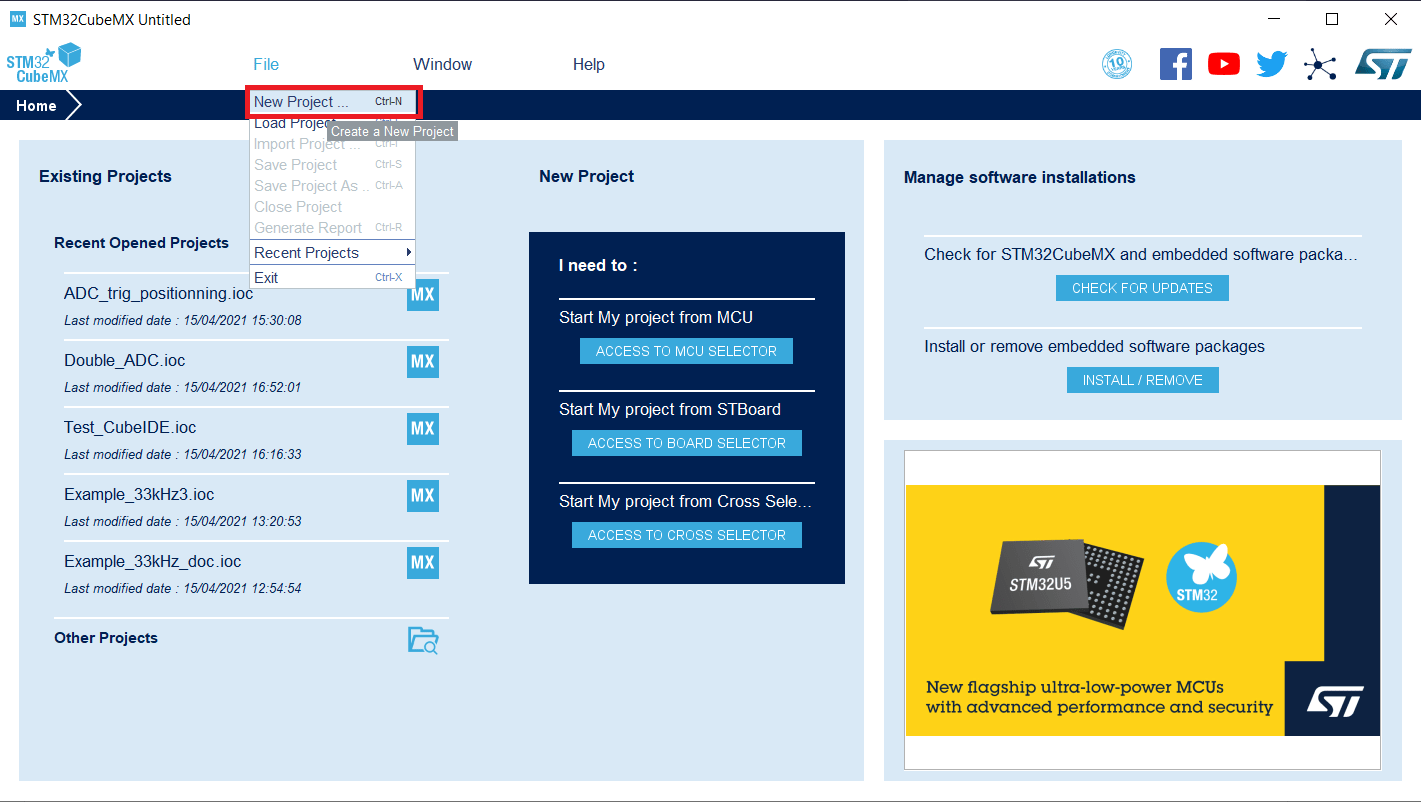This screenshot has height=802, width=1421.
Task: Select Double_ADC.ioc project name
Action: 125,361
